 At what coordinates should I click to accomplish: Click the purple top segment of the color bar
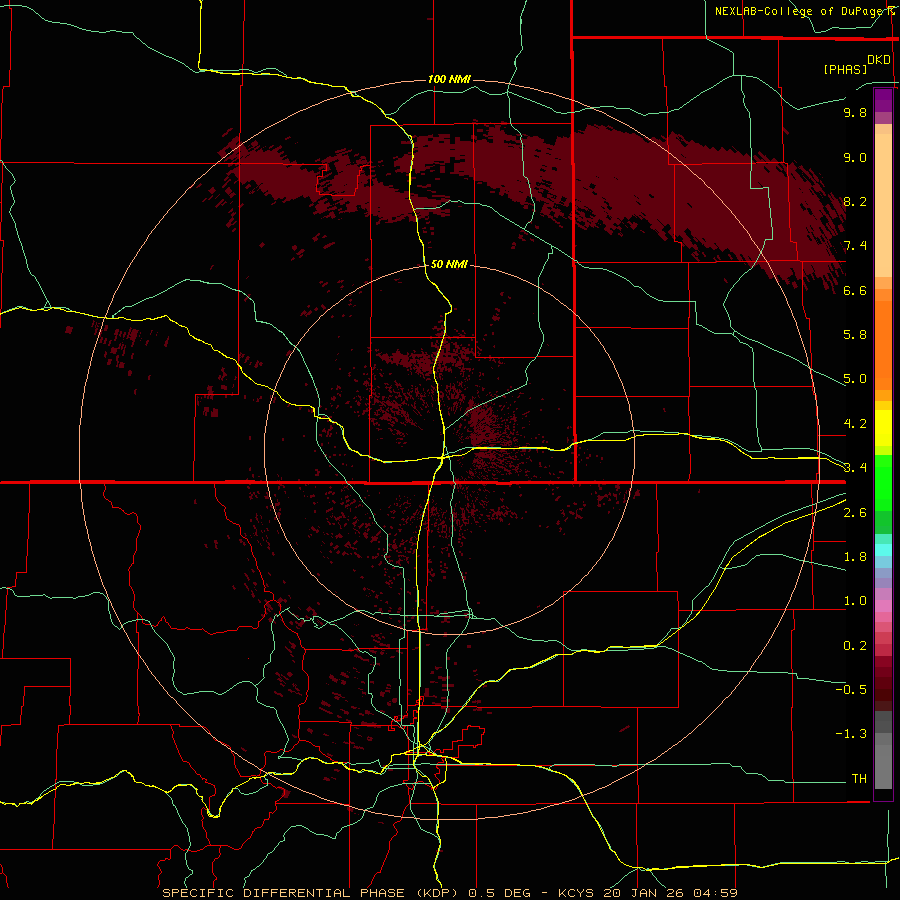tap(883, 100)
